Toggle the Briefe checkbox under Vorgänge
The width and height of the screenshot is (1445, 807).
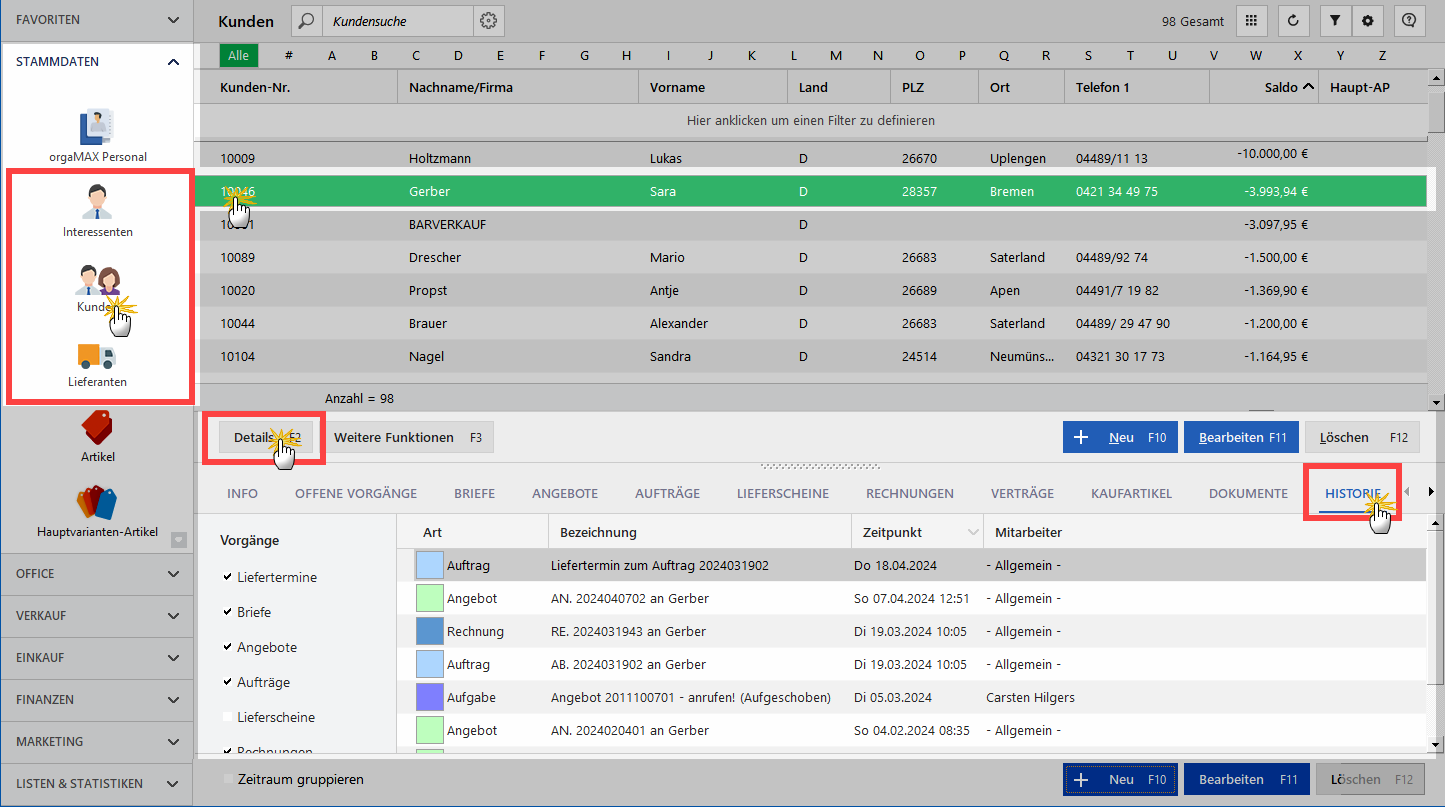click(227, 612)
